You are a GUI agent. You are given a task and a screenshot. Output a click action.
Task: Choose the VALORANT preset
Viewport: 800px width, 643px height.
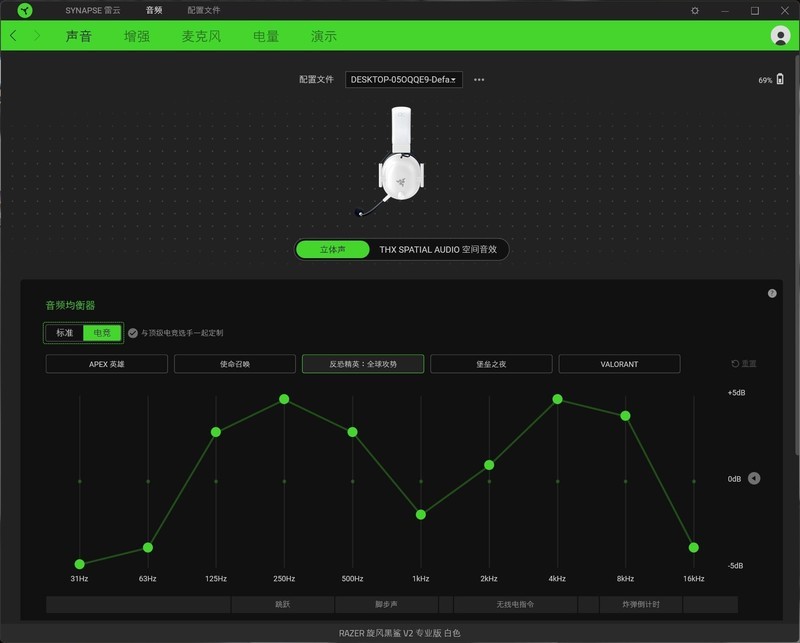point(619,364)
